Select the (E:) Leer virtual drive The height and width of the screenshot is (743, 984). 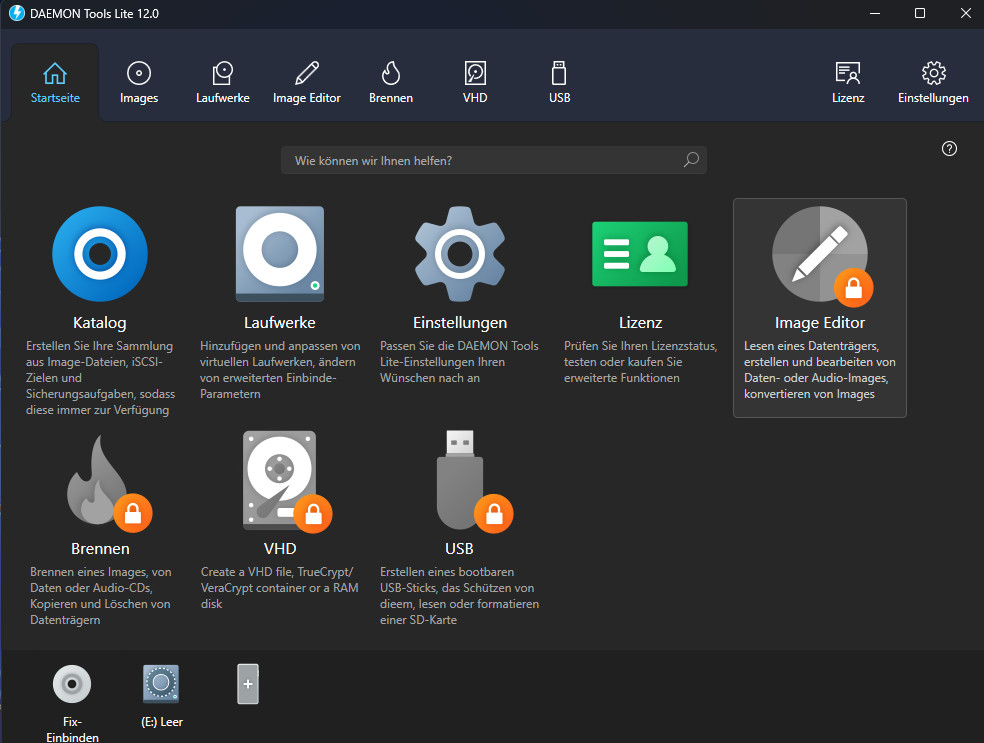click(162, 684)
